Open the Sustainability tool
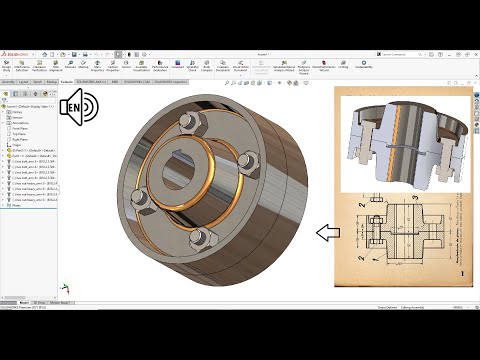Image resolution: width=480 pixels, height=360 pixels. [364, 65]
